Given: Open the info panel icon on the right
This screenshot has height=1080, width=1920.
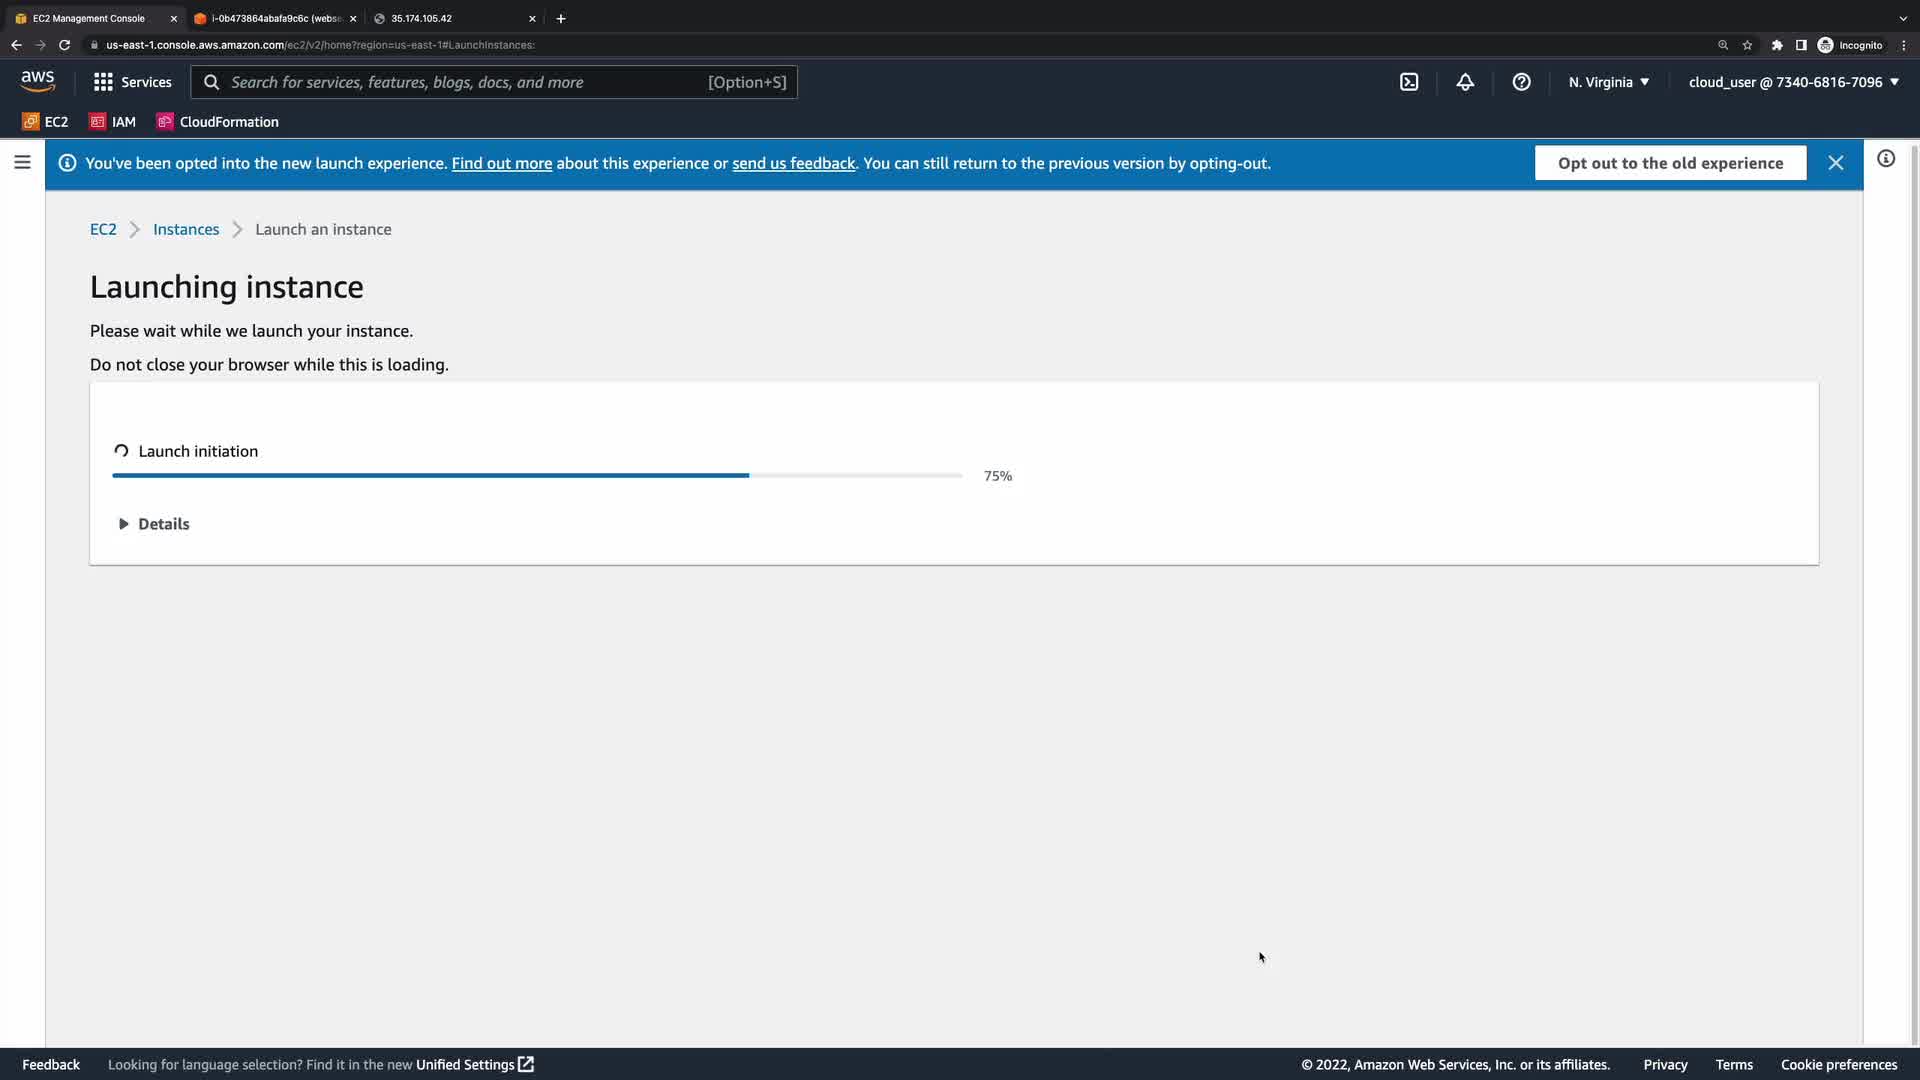Looking at the screenshot, I should [1886, 159].
